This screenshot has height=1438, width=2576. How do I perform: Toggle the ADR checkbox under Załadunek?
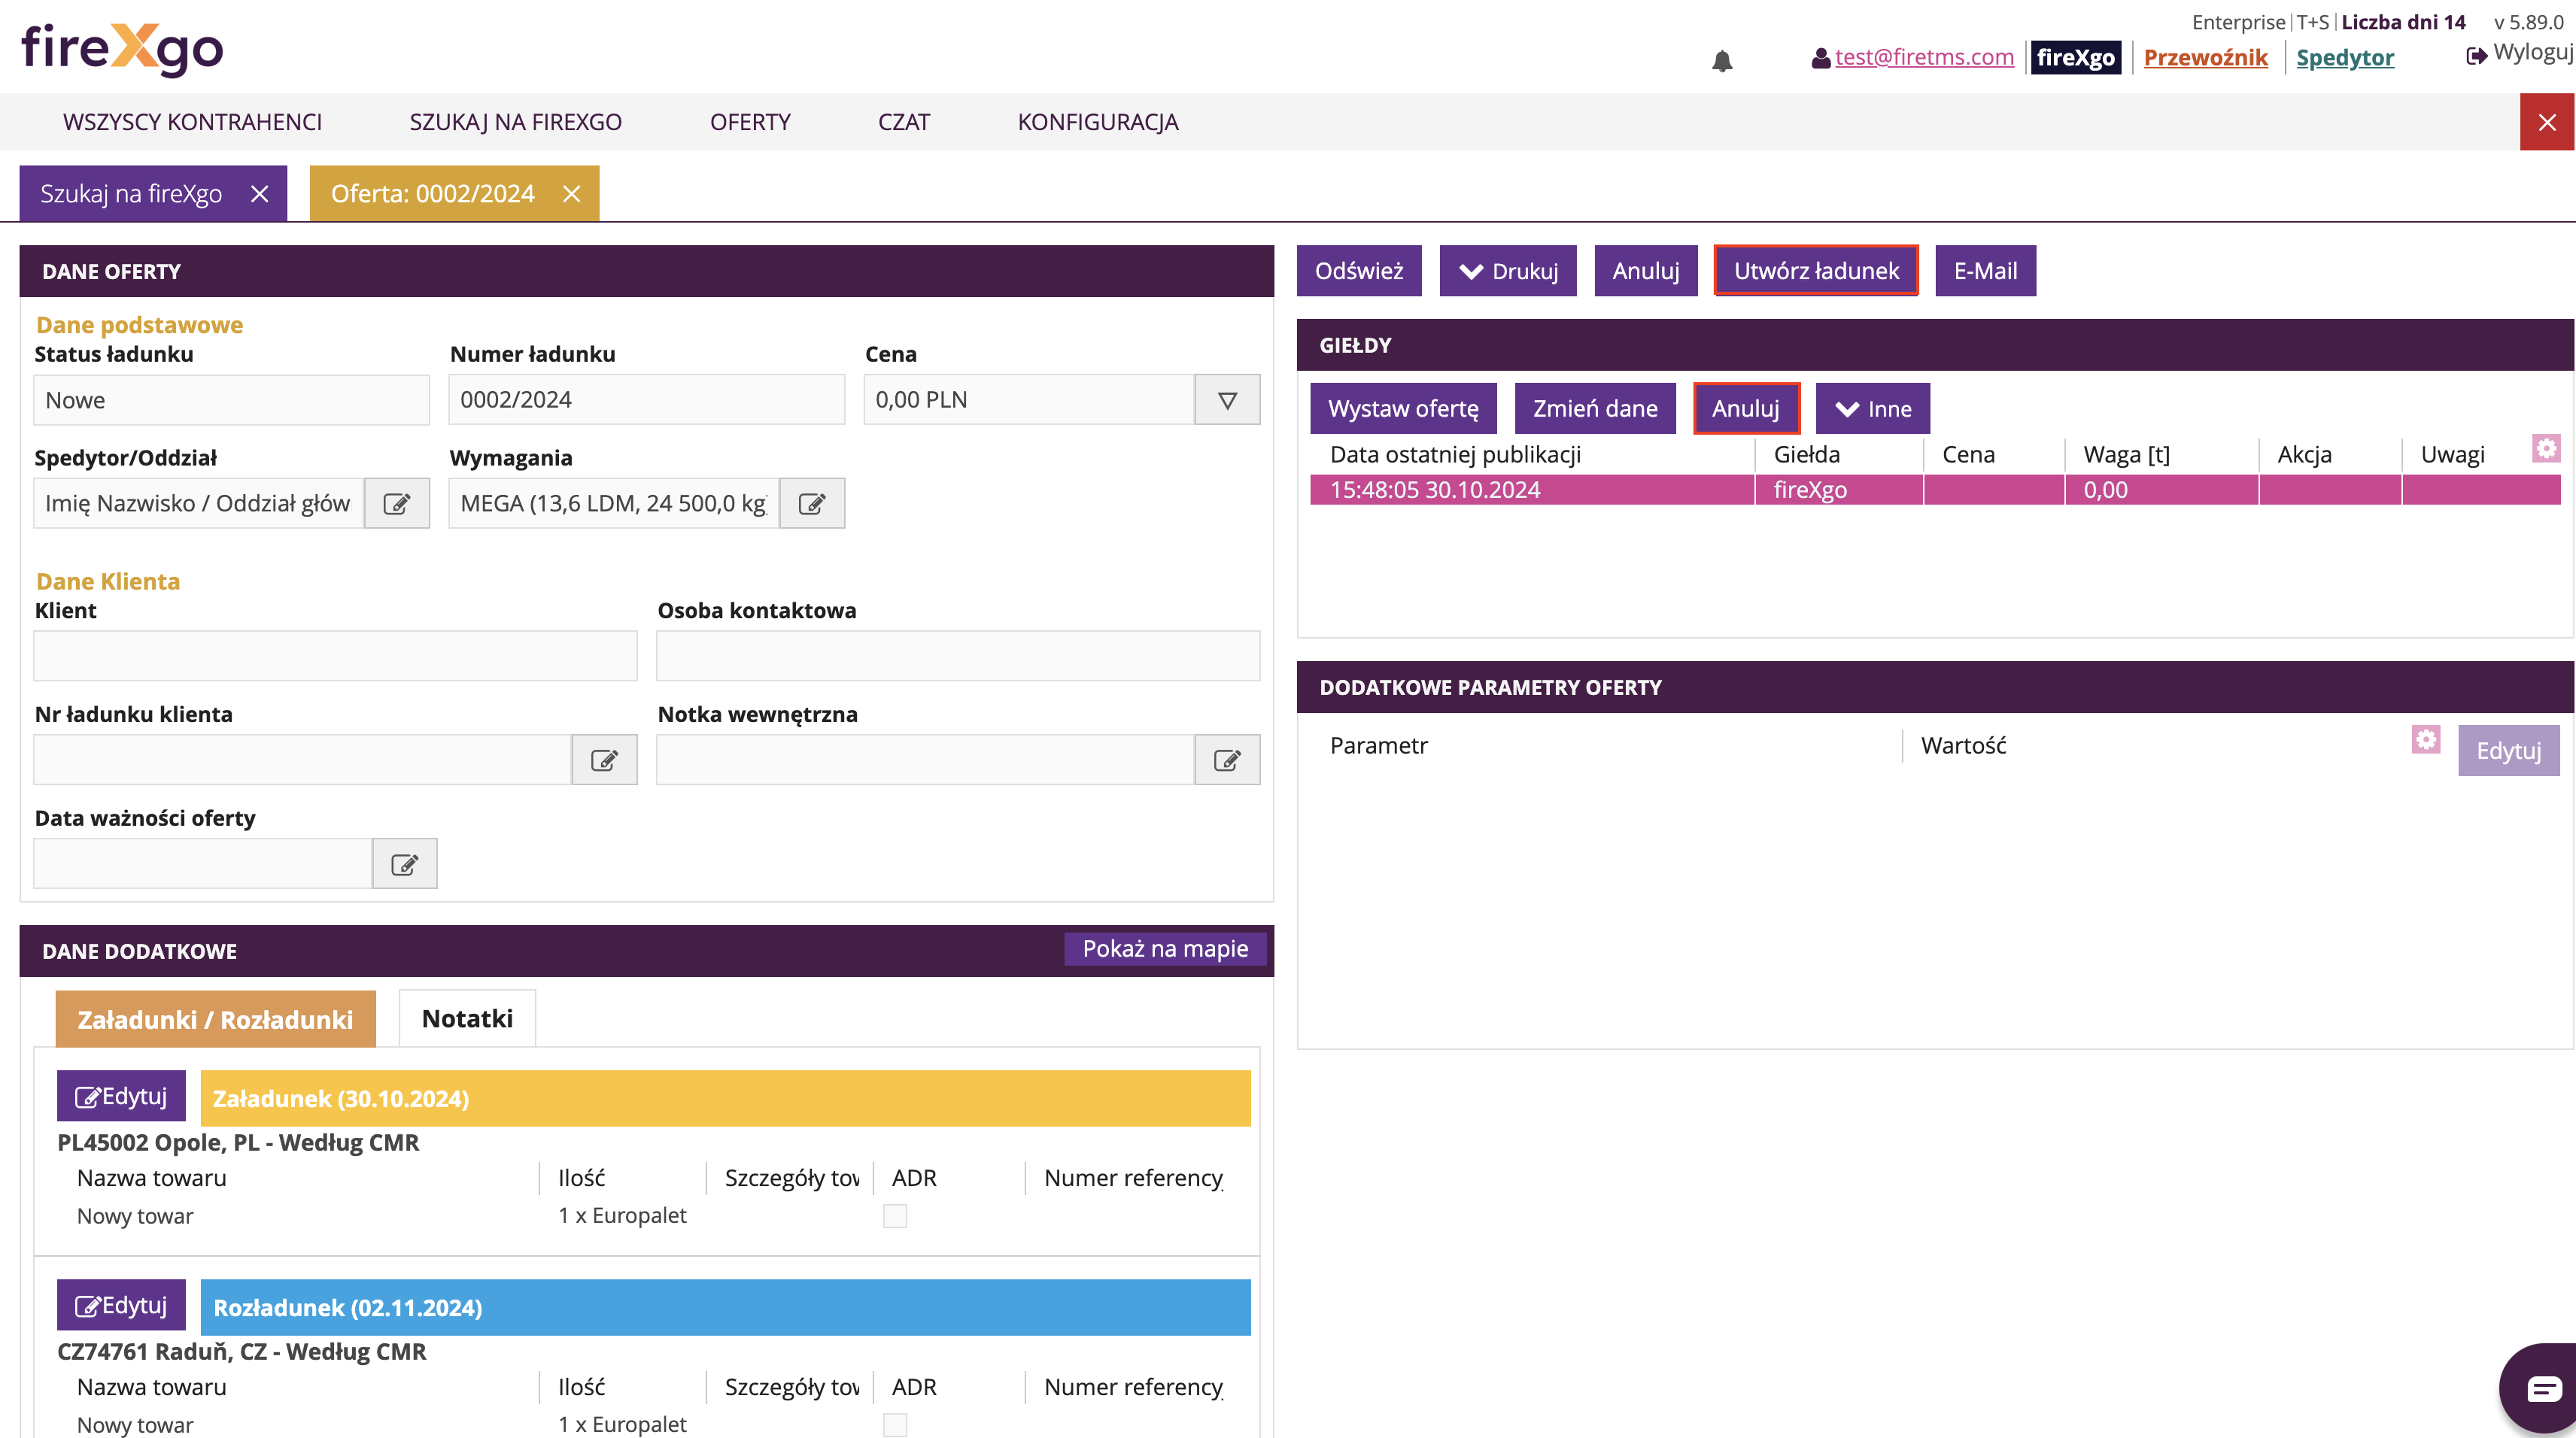pos(895,1216)
